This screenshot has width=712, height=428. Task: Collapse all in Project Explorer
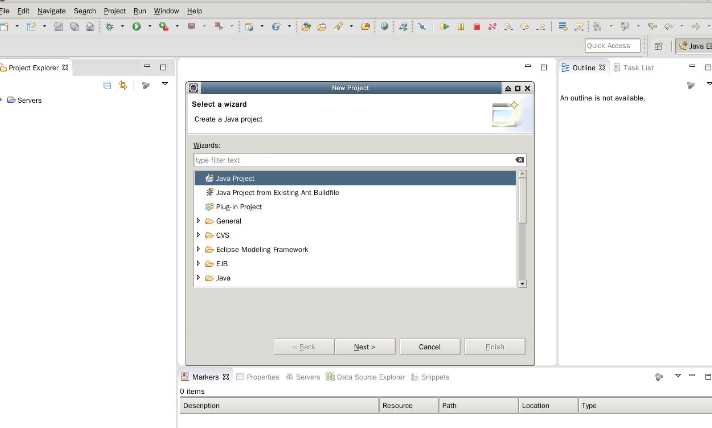click(107, 85)
